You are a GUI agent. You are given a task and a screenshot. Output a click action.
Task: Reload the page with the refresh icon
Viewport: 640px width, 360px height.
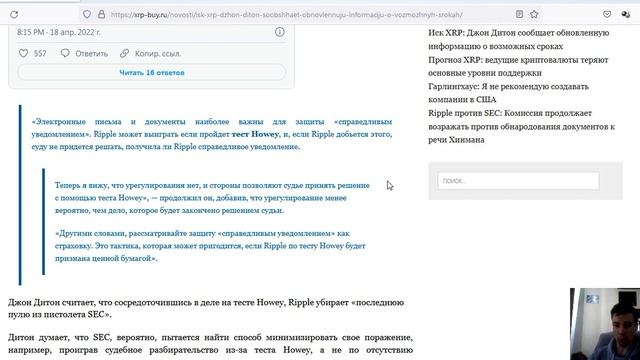14,15
